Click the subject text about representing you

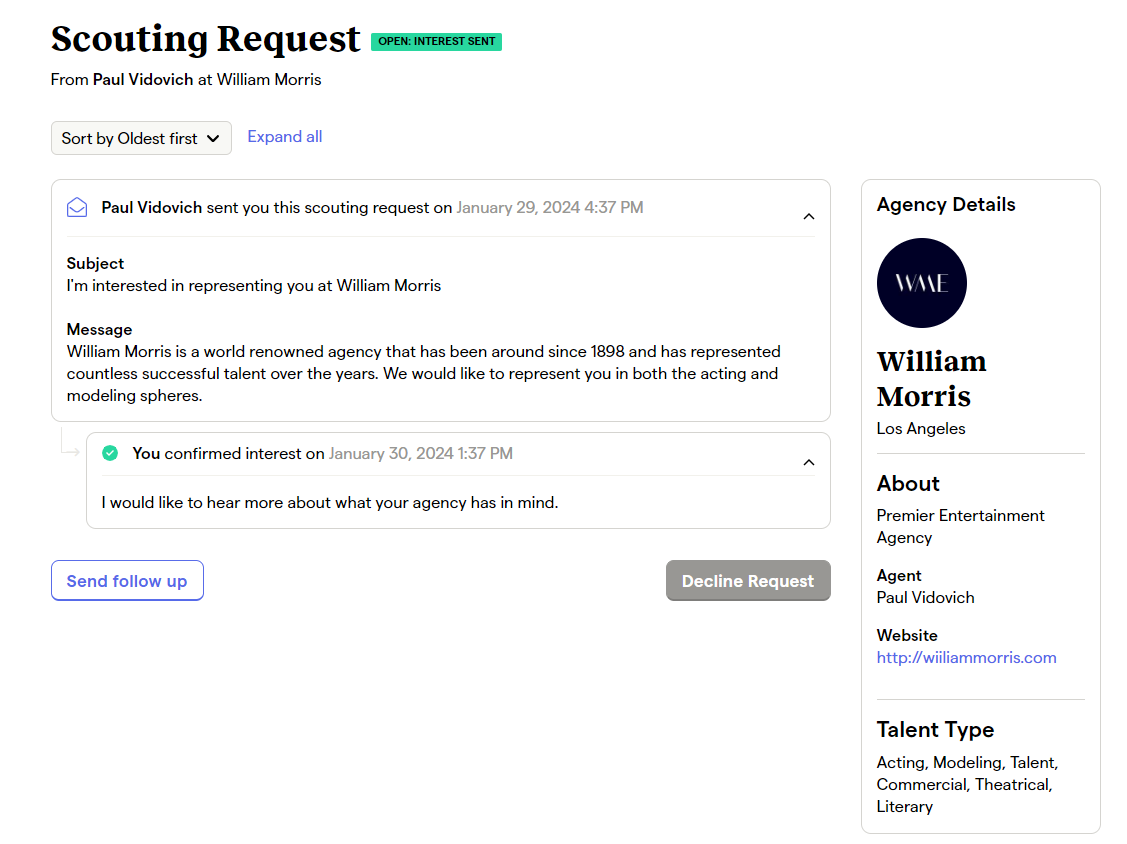(254, 285)
